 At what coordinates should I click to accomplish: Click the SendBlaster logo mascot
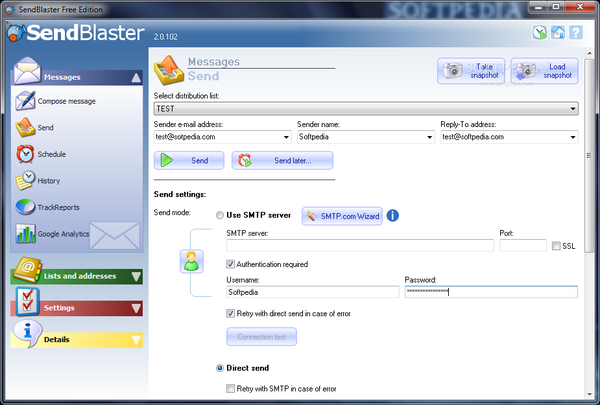(x=16, y=33)
